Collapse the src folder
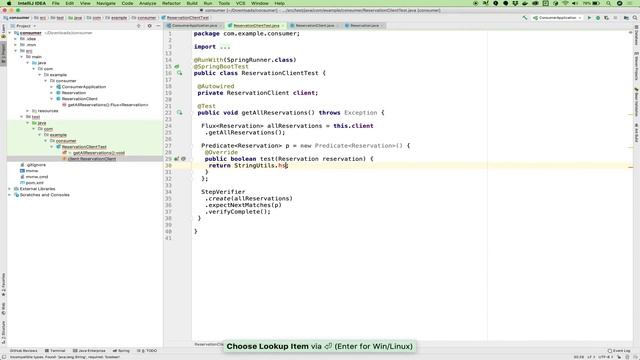Image resolution: width=640 pixels, height=360 pixels. click(16, 51)
